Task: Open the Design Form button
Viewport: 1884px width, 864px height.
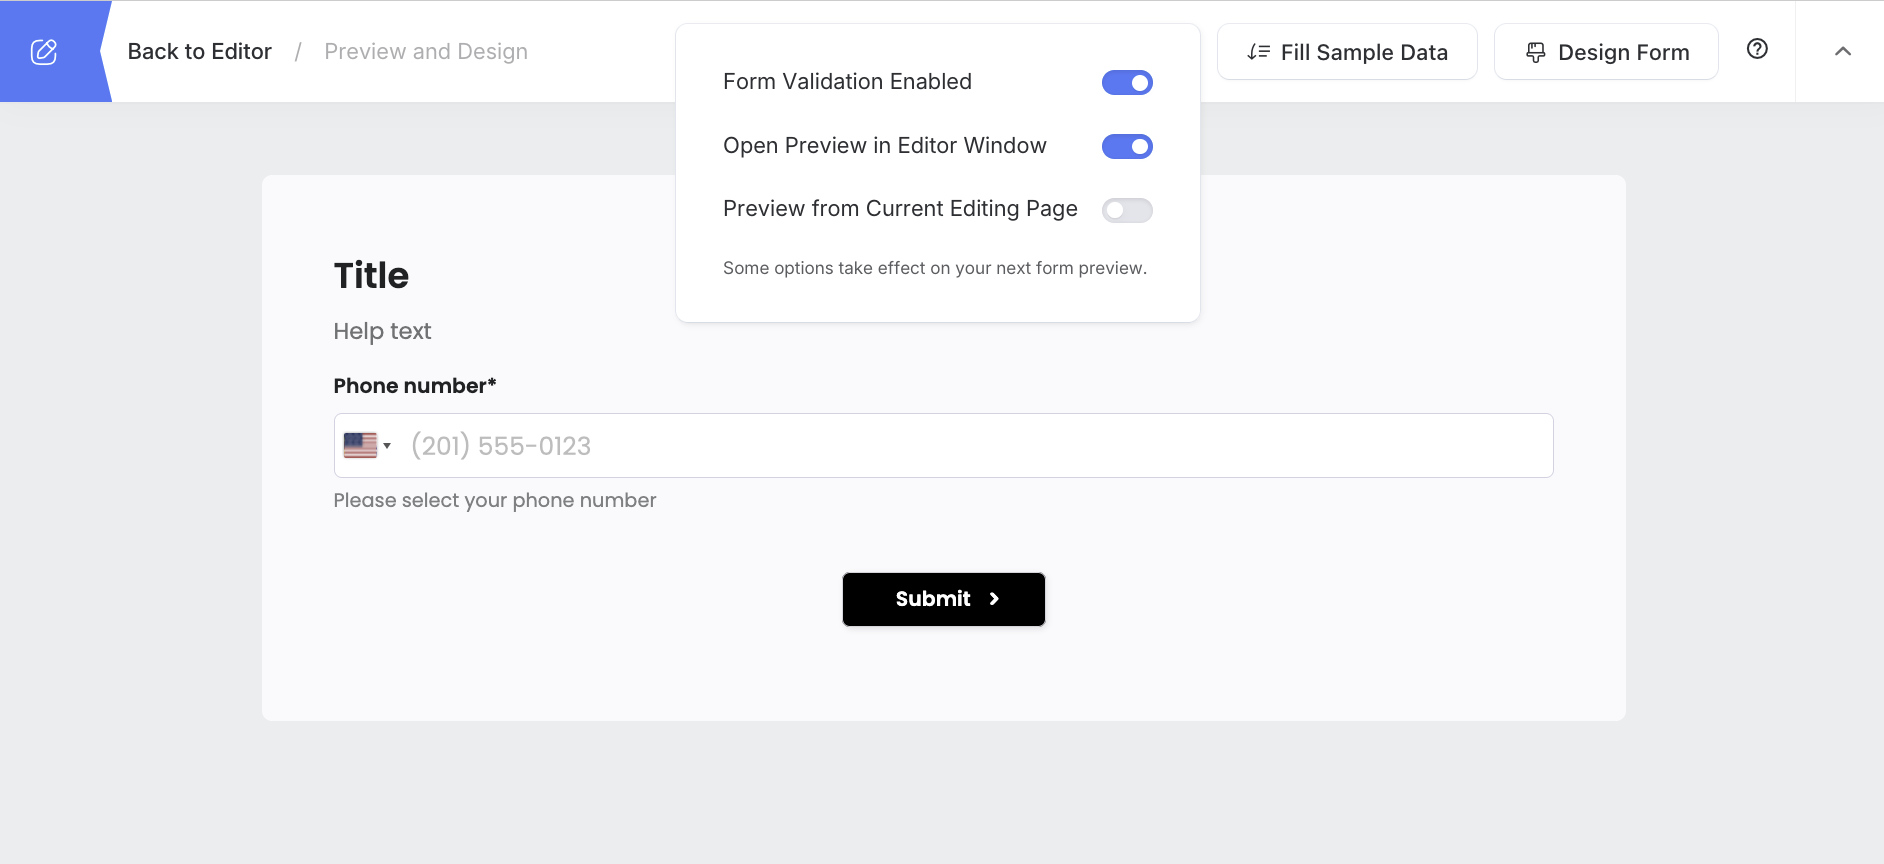Action: pos(1606,52)
